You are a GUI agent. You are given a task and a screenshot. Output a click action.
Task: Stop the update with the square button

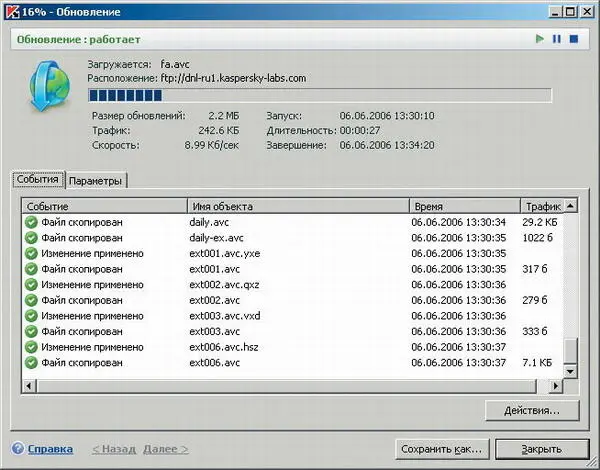click(x=573, y=39)
